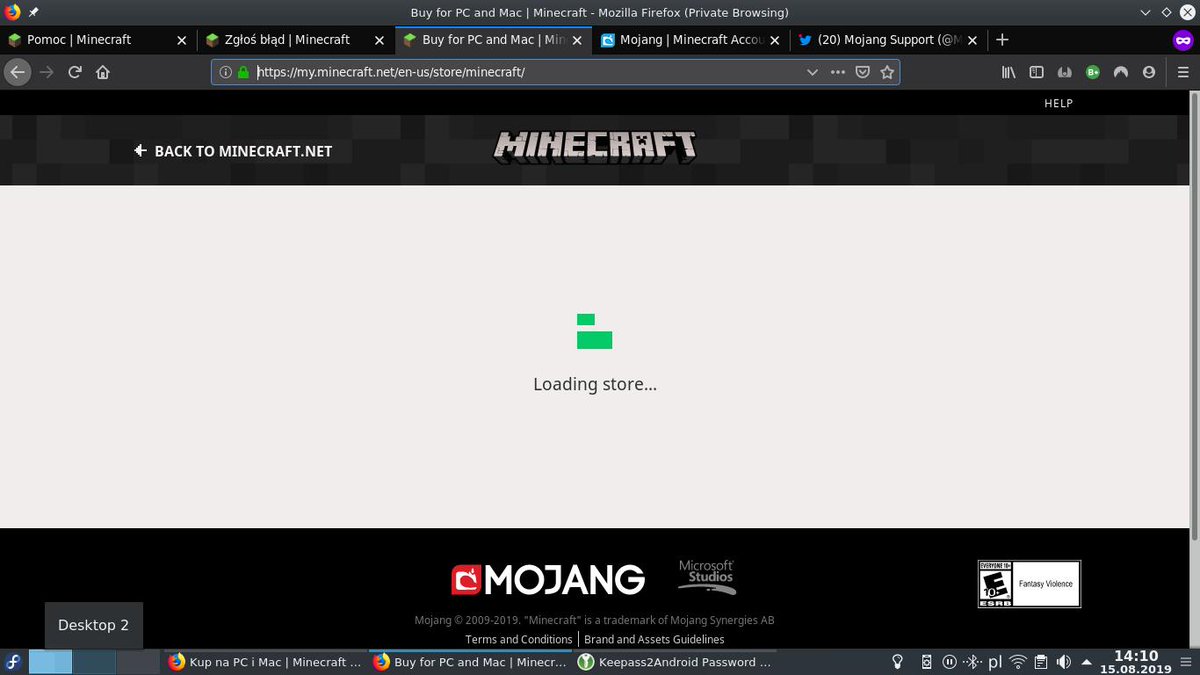
Task: Open the clipboard tray icon
Action: click(1041, 662)
